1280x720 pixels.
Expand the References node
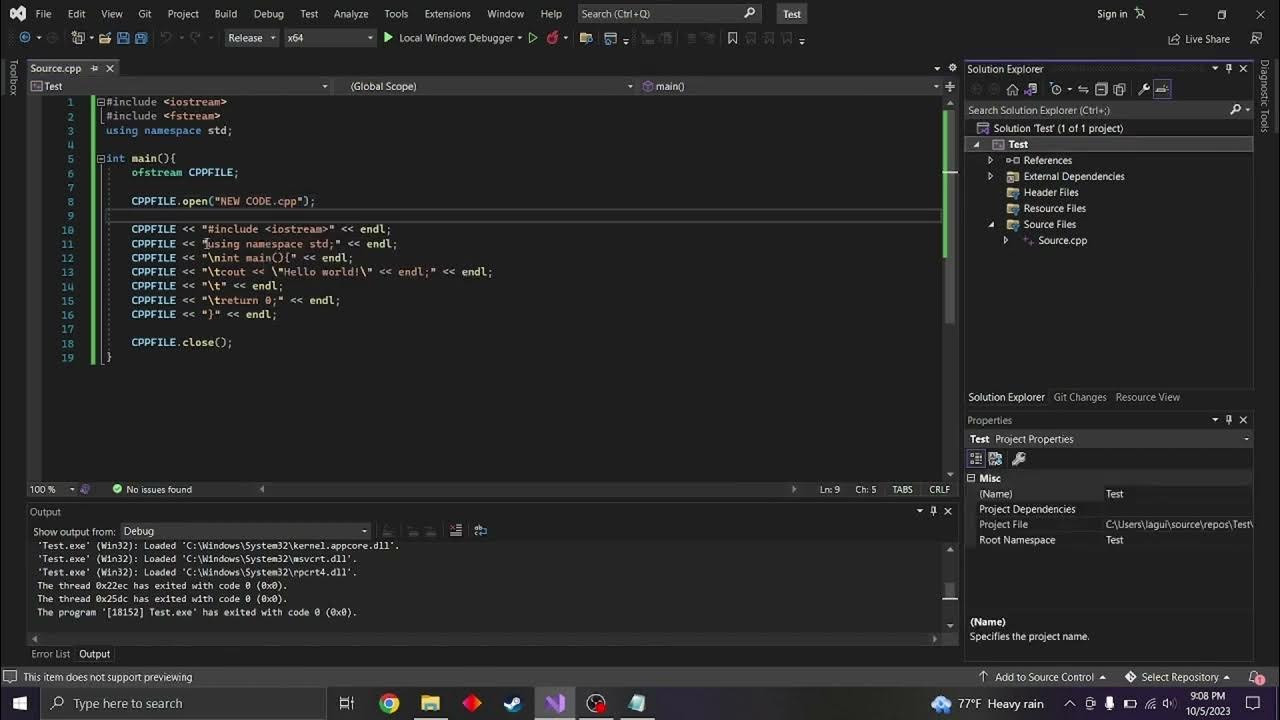point(991,160)
